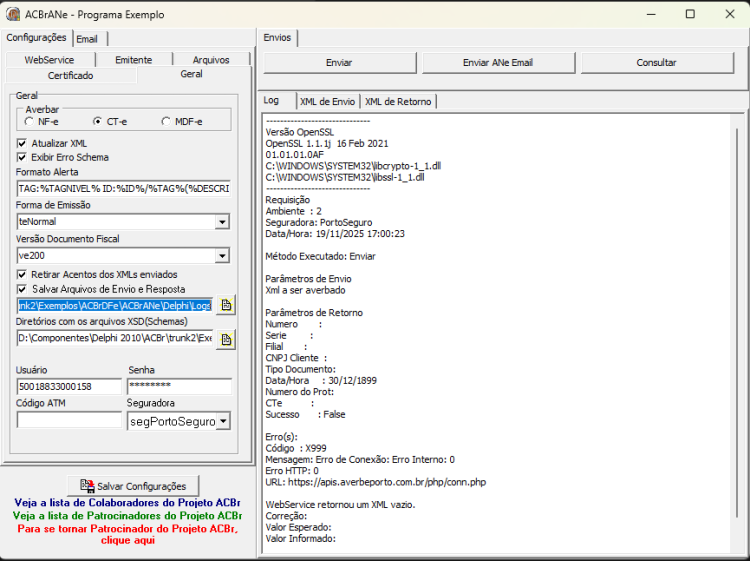
Task: Open Versão Documento Fiscal dropdown
Action: [x=222, y=256]
